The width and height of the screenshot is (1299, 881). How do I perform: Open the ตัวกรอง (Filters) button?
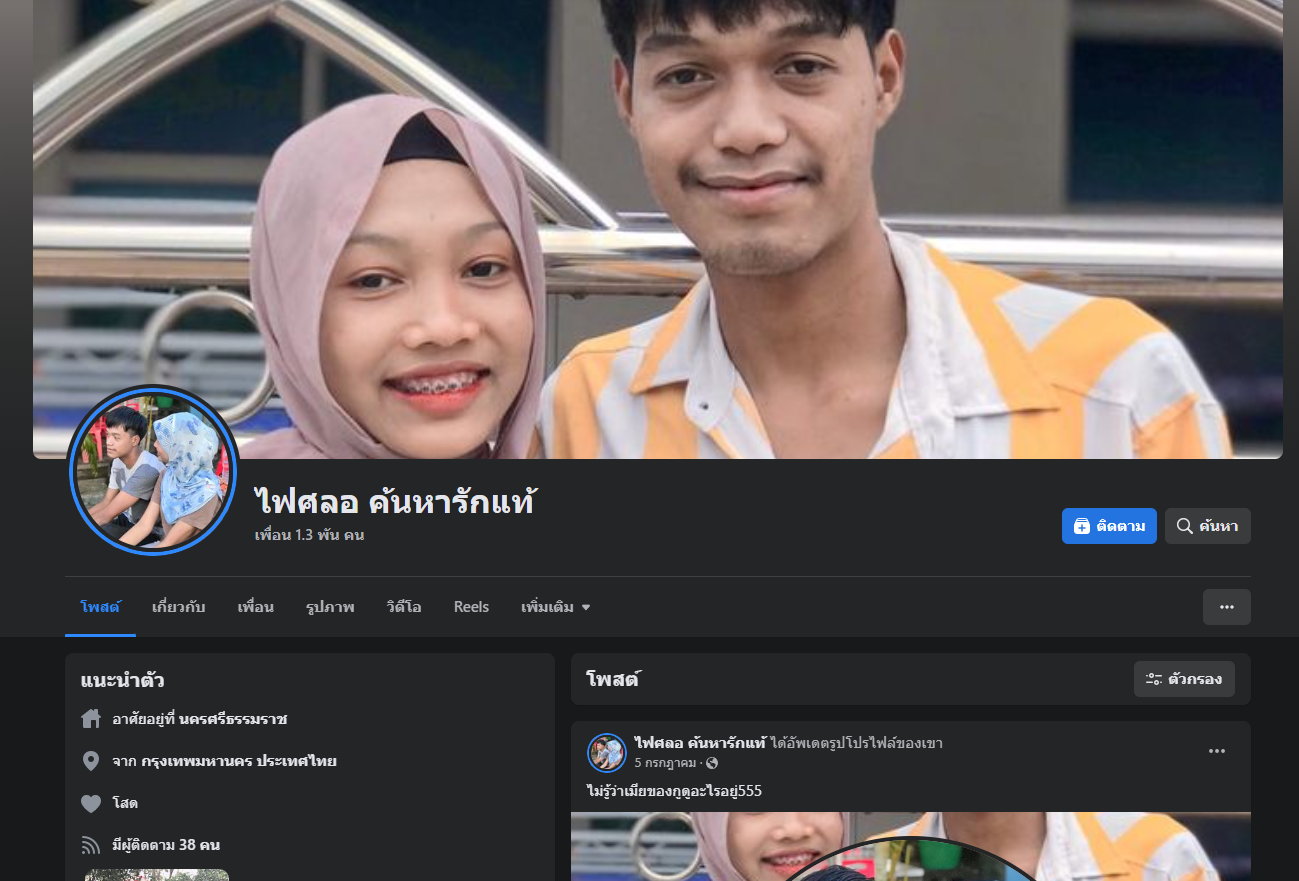1184,679
